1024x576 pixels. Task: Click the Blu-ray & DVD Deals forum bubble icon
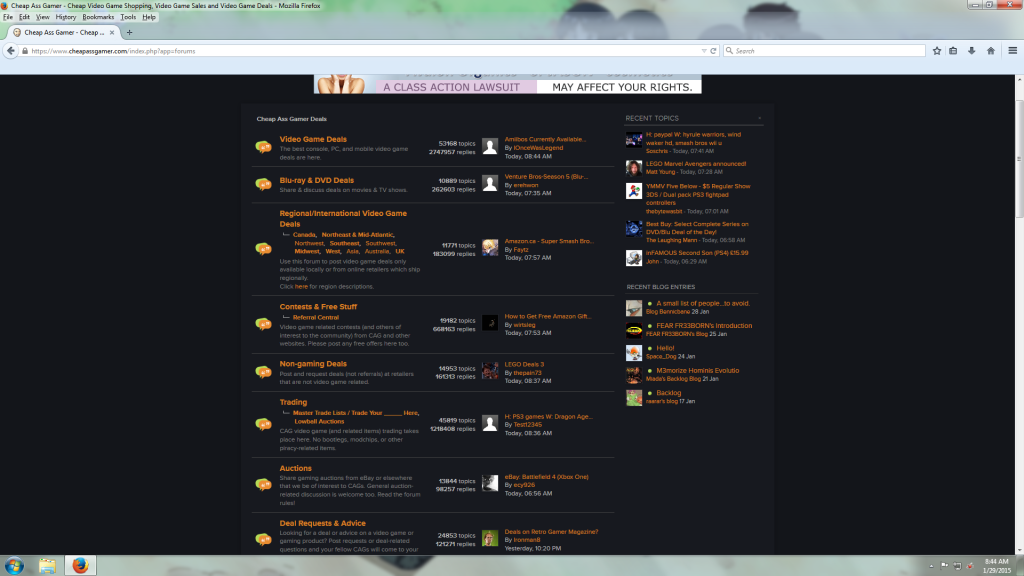coord(263,184)
